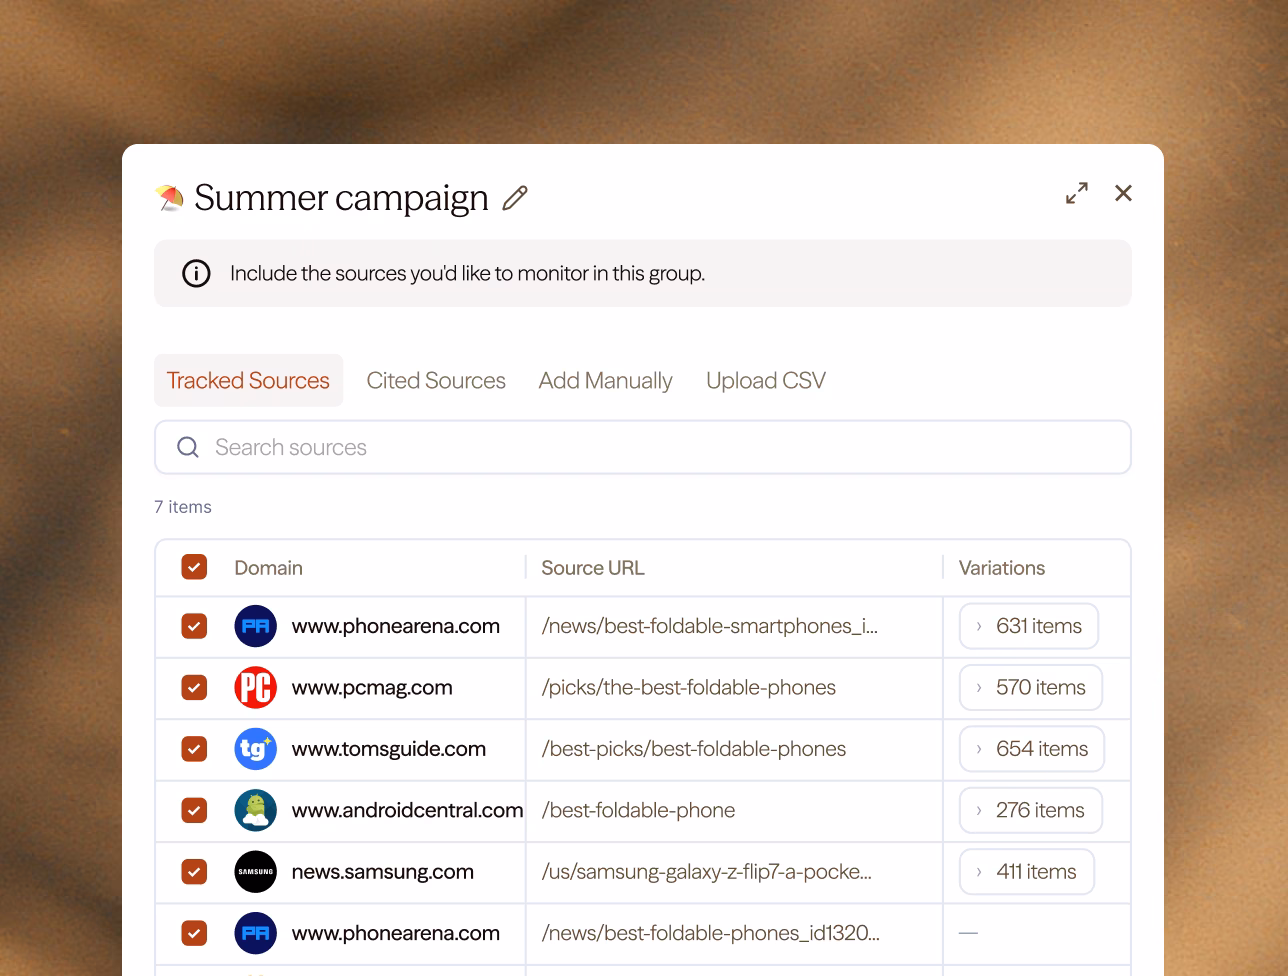The height and width of the screenshot is (976, 1288).
Task: Click the Tom's Guide logo icon
Action: tap(255, 749)
